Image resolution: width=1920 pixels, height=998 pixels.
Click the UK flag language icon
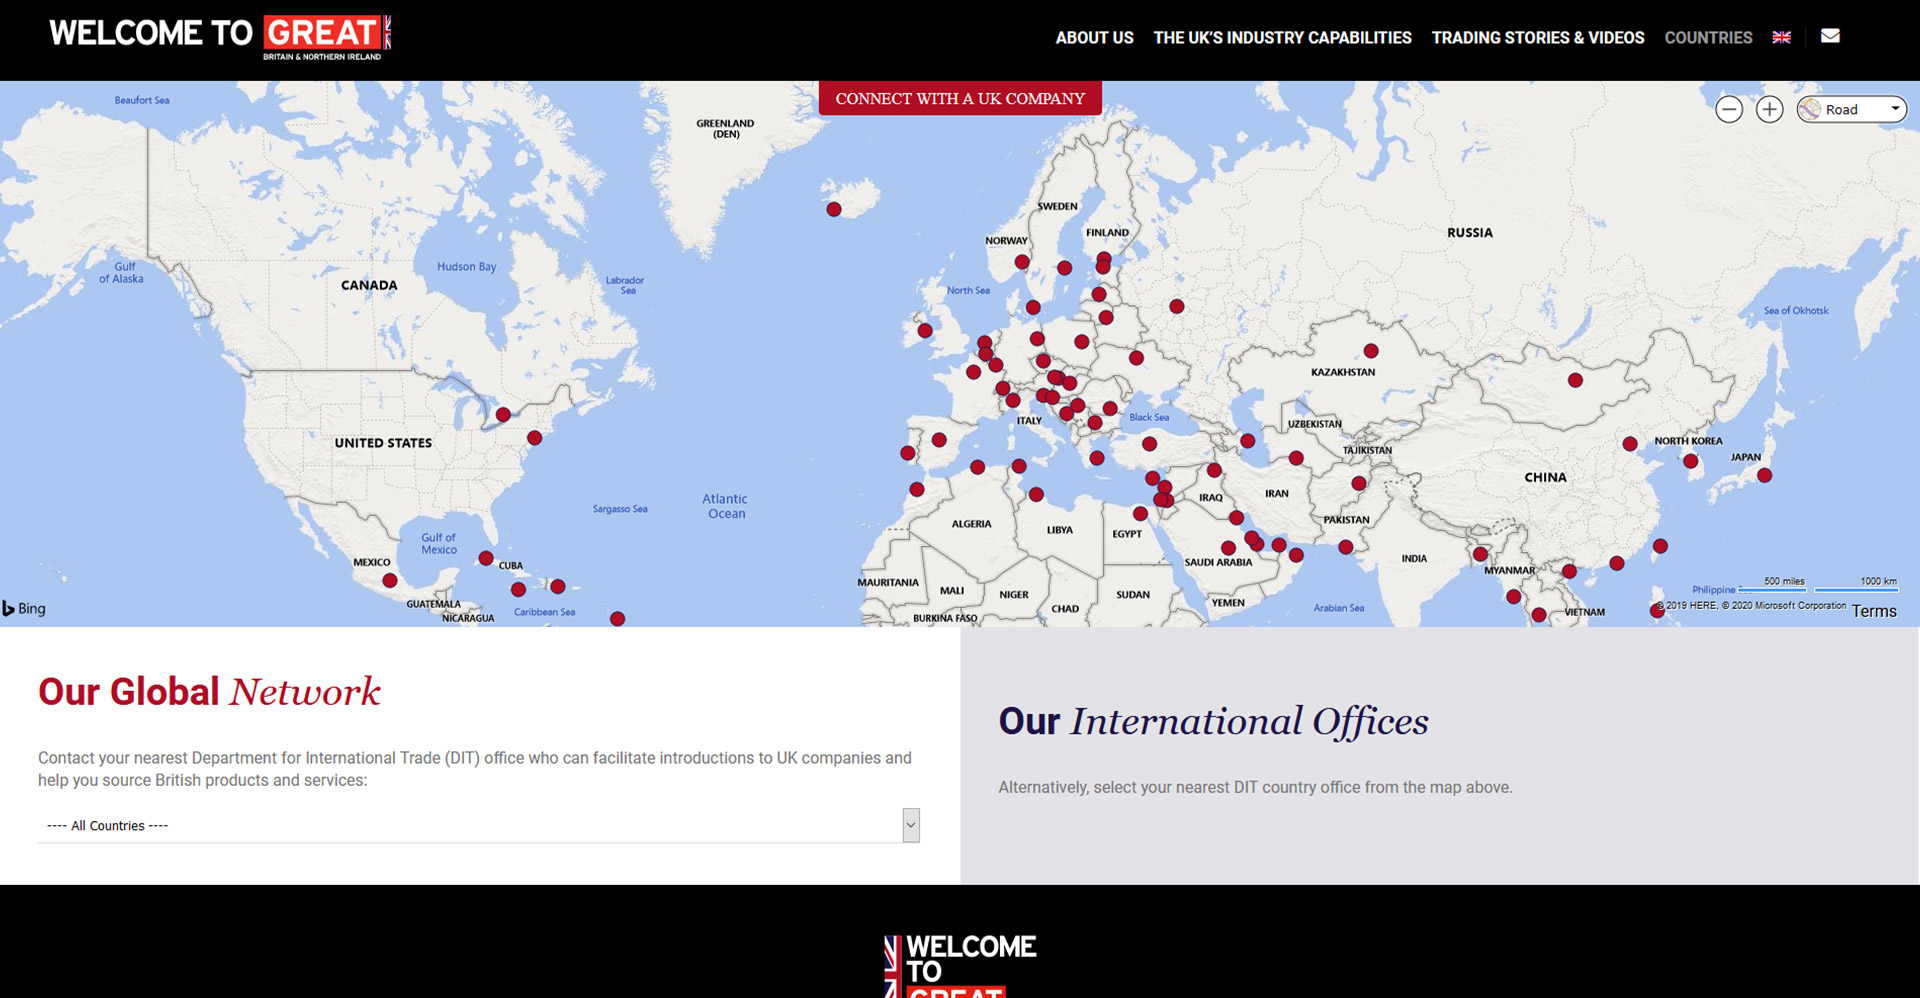pos(1781,37)
